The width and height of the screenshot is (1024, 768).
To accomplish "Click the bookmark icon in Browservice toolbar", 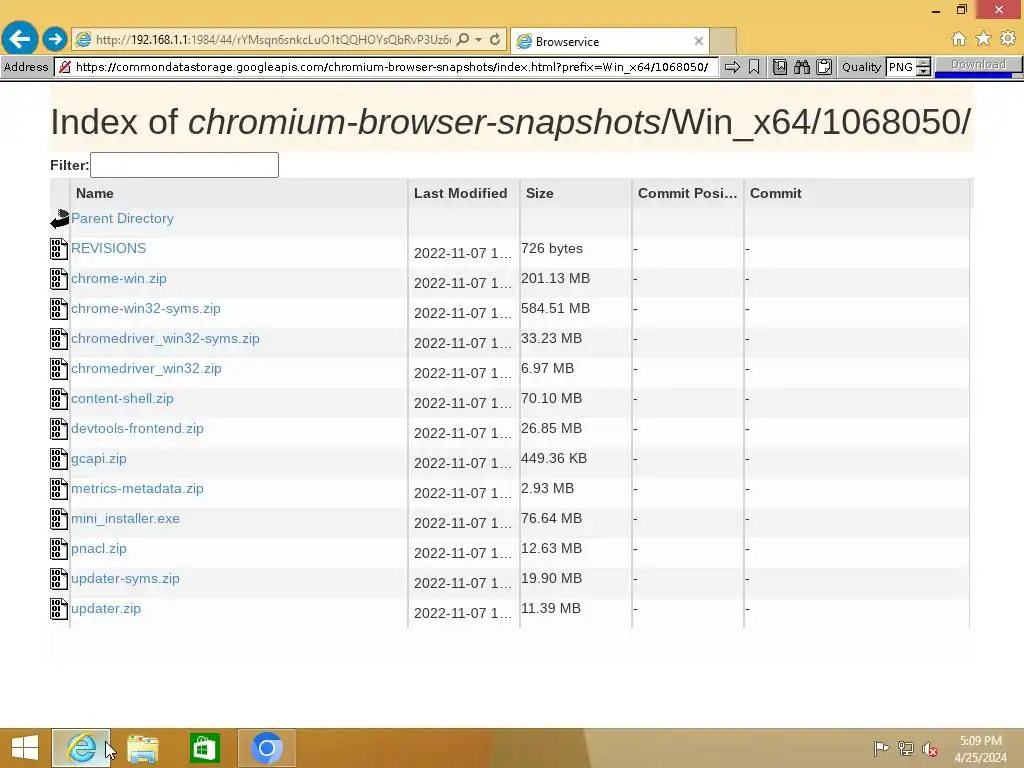I will (x=754, y=67).
